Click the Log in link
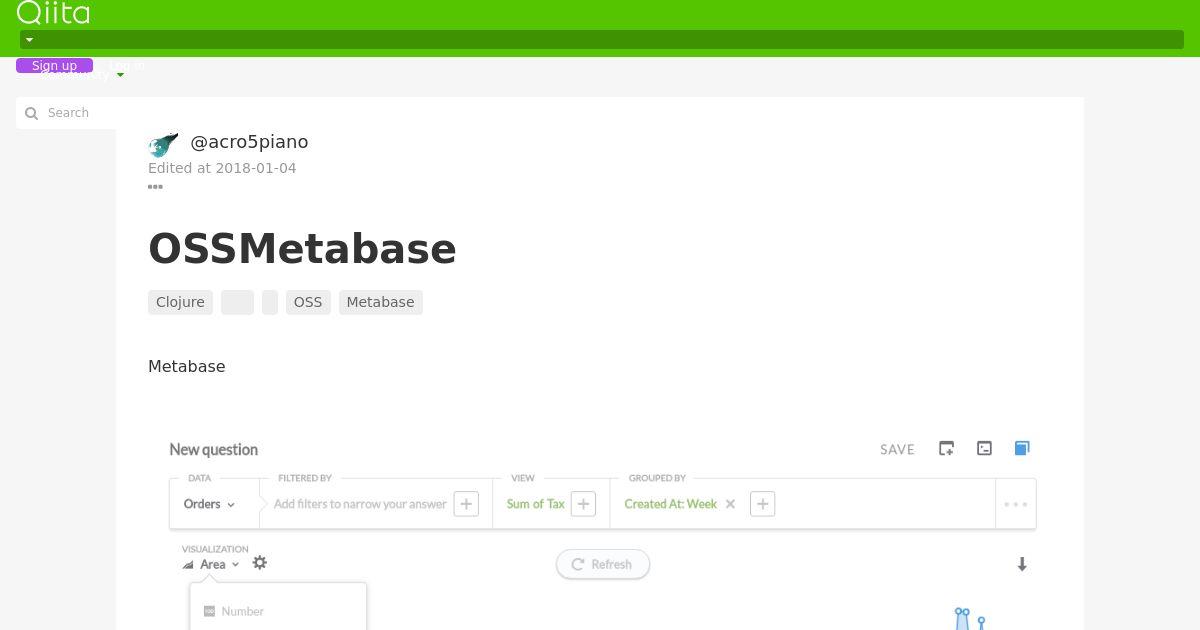This screenshot has height=630, width=1200. click(x=127, y=66)
